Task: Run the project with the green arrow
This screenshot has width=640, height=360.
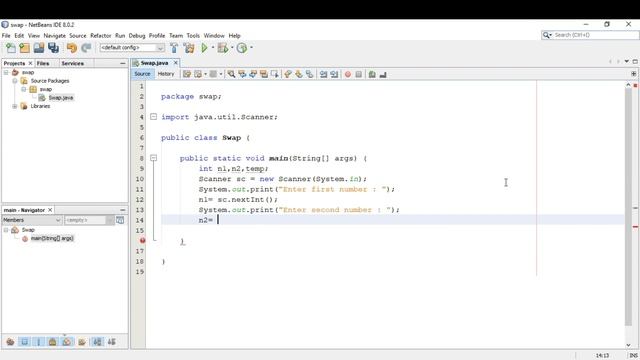Action: click(204, 48)
